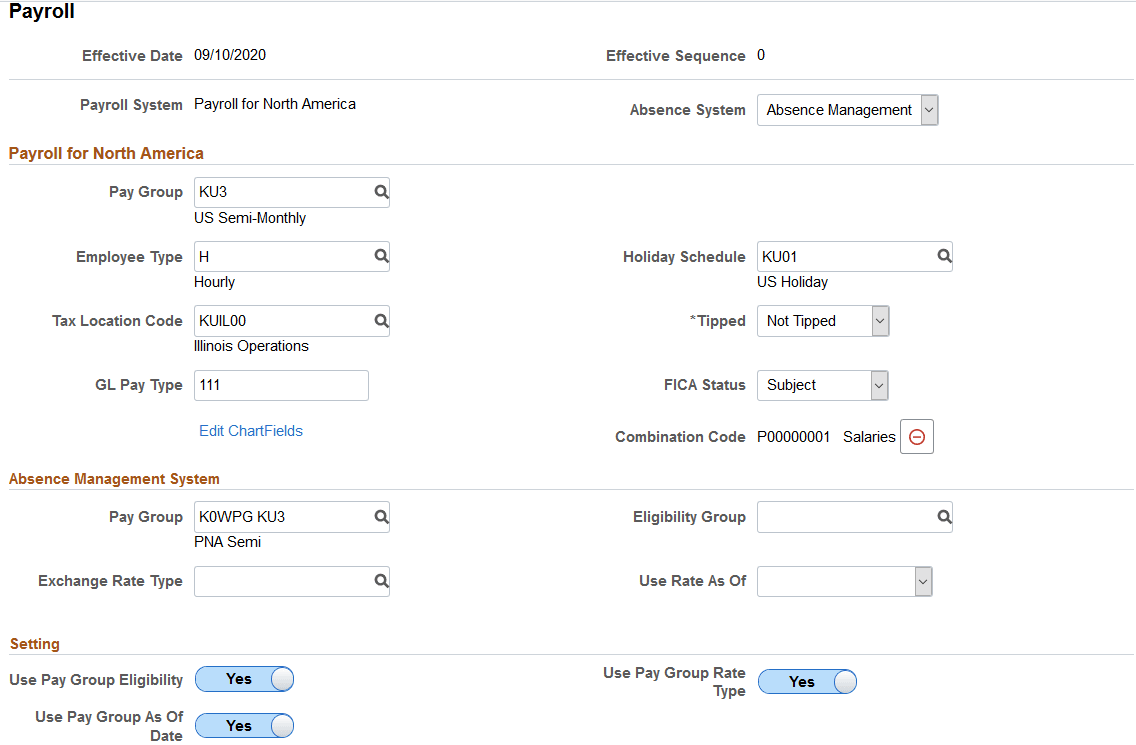The width and height of the screenshot is (1136, 745).
Task: Switch the Use Pay Group Rate Type setting
Action: (807, 681)
